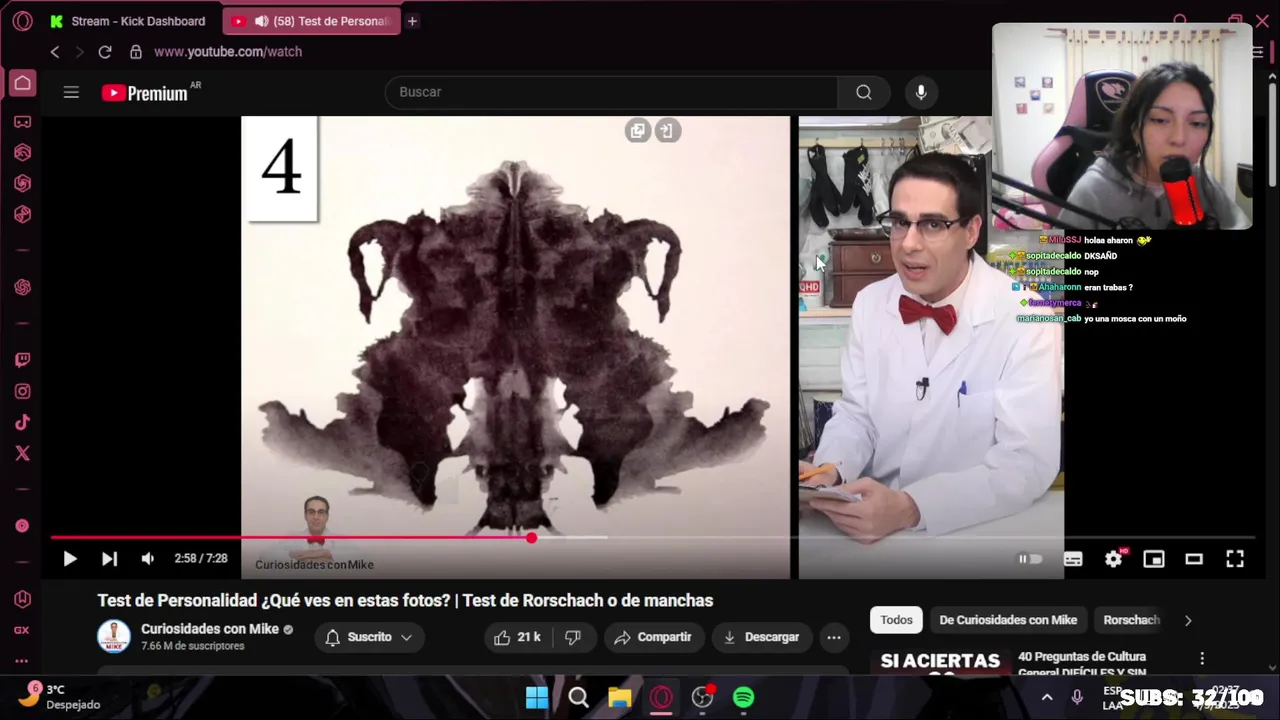Open sidebar three-dots setup menu
1280x720 pixels.
click(22, 661)
